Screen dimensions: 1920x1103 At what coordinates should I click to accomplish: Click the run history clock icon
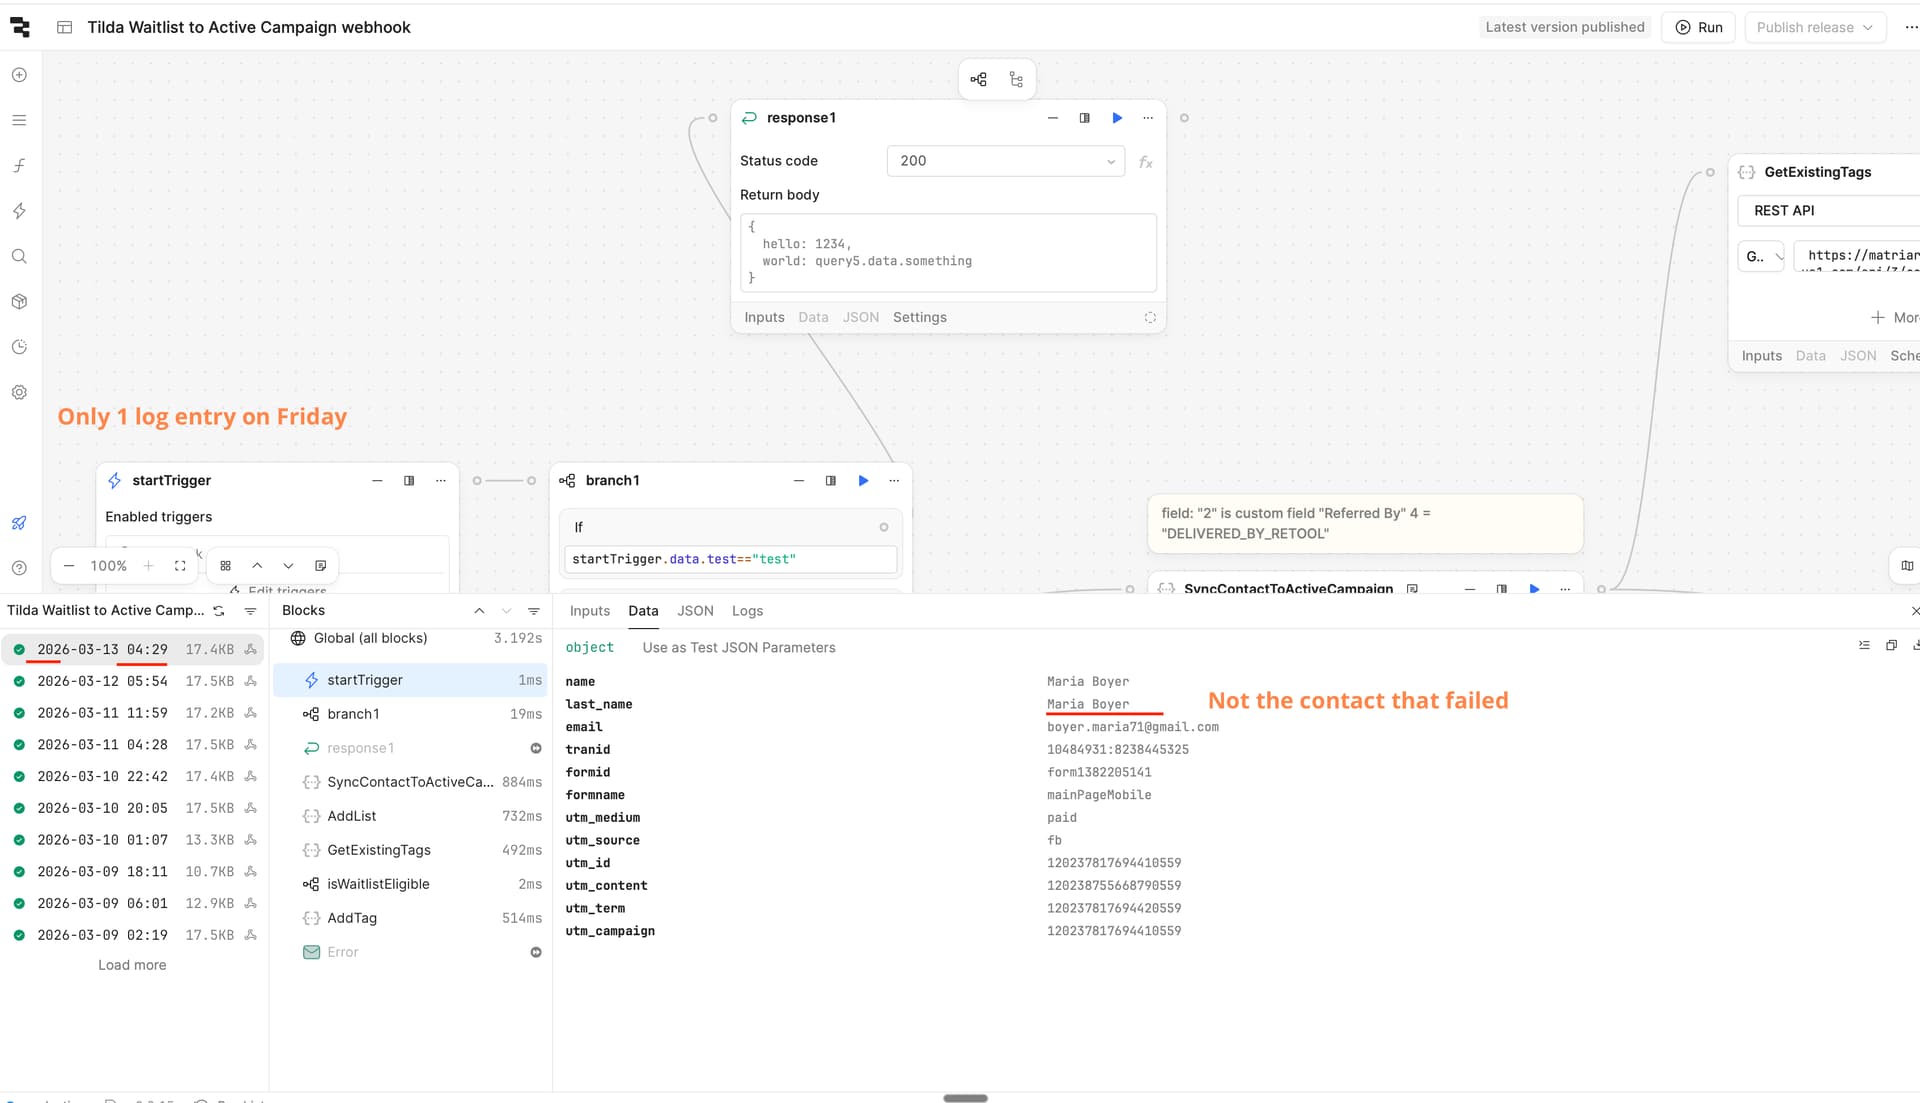[19, 347]
